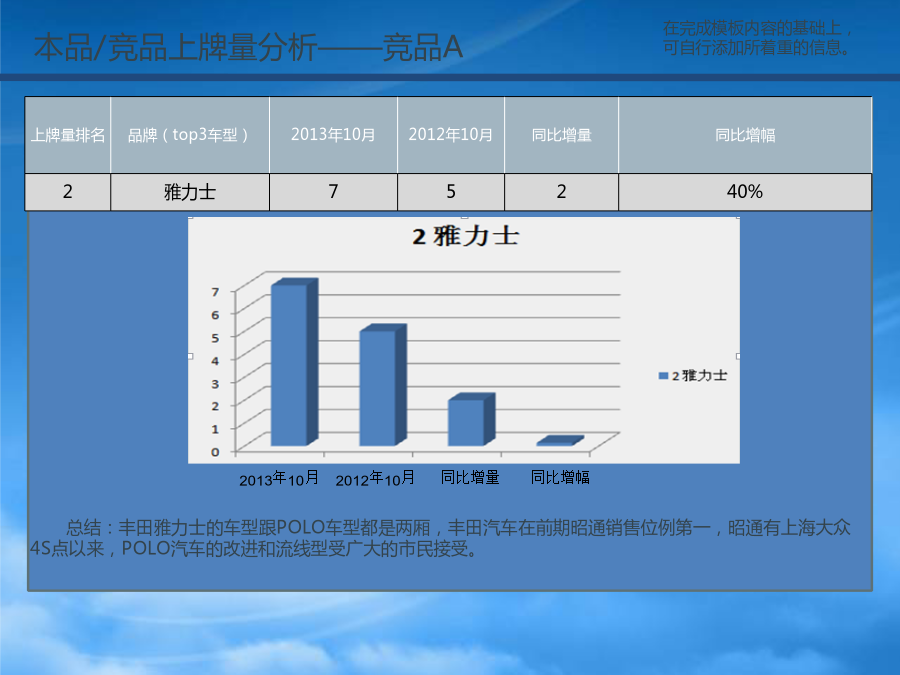
Task: Click the chart bar for 2012年10月
Action: (382, 385)
